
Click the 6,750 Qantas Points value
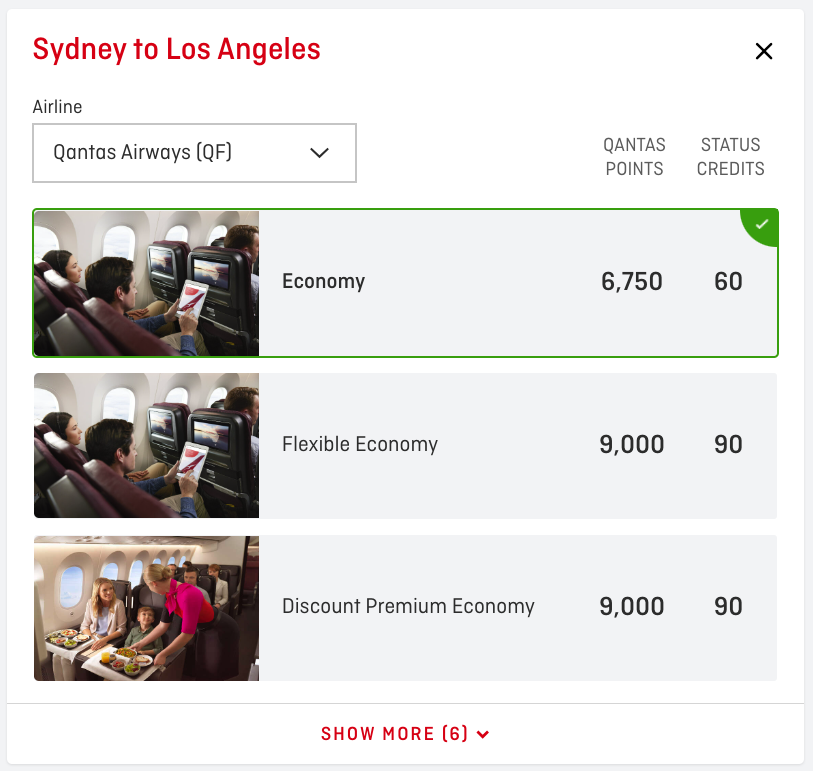632,282
